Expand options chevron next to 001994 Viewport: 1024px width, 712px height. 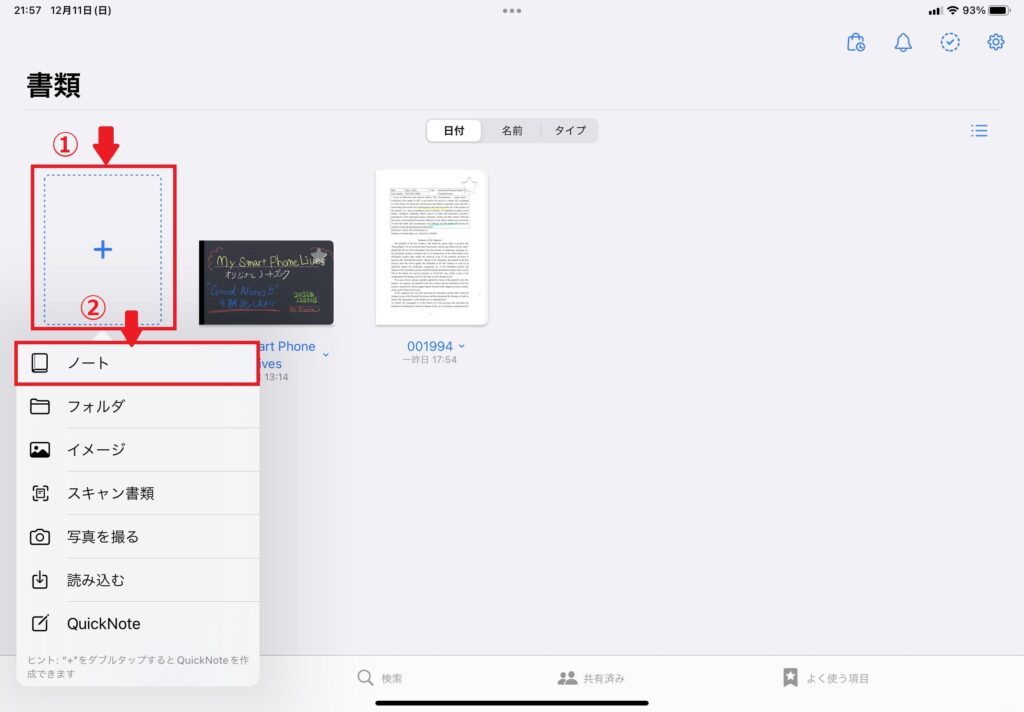click(462, 347)
